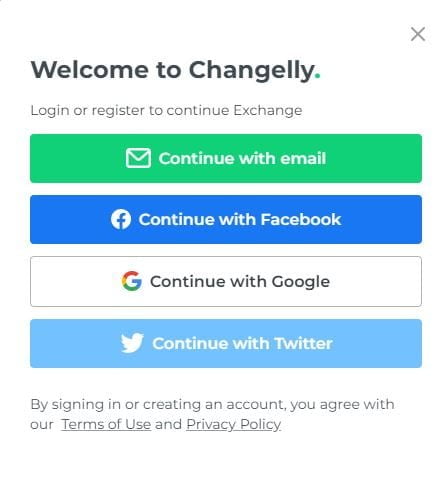This screenshot has width=442, height=478.
Task: Click the word Exchange in the subtitle
Action: point(268,110)
